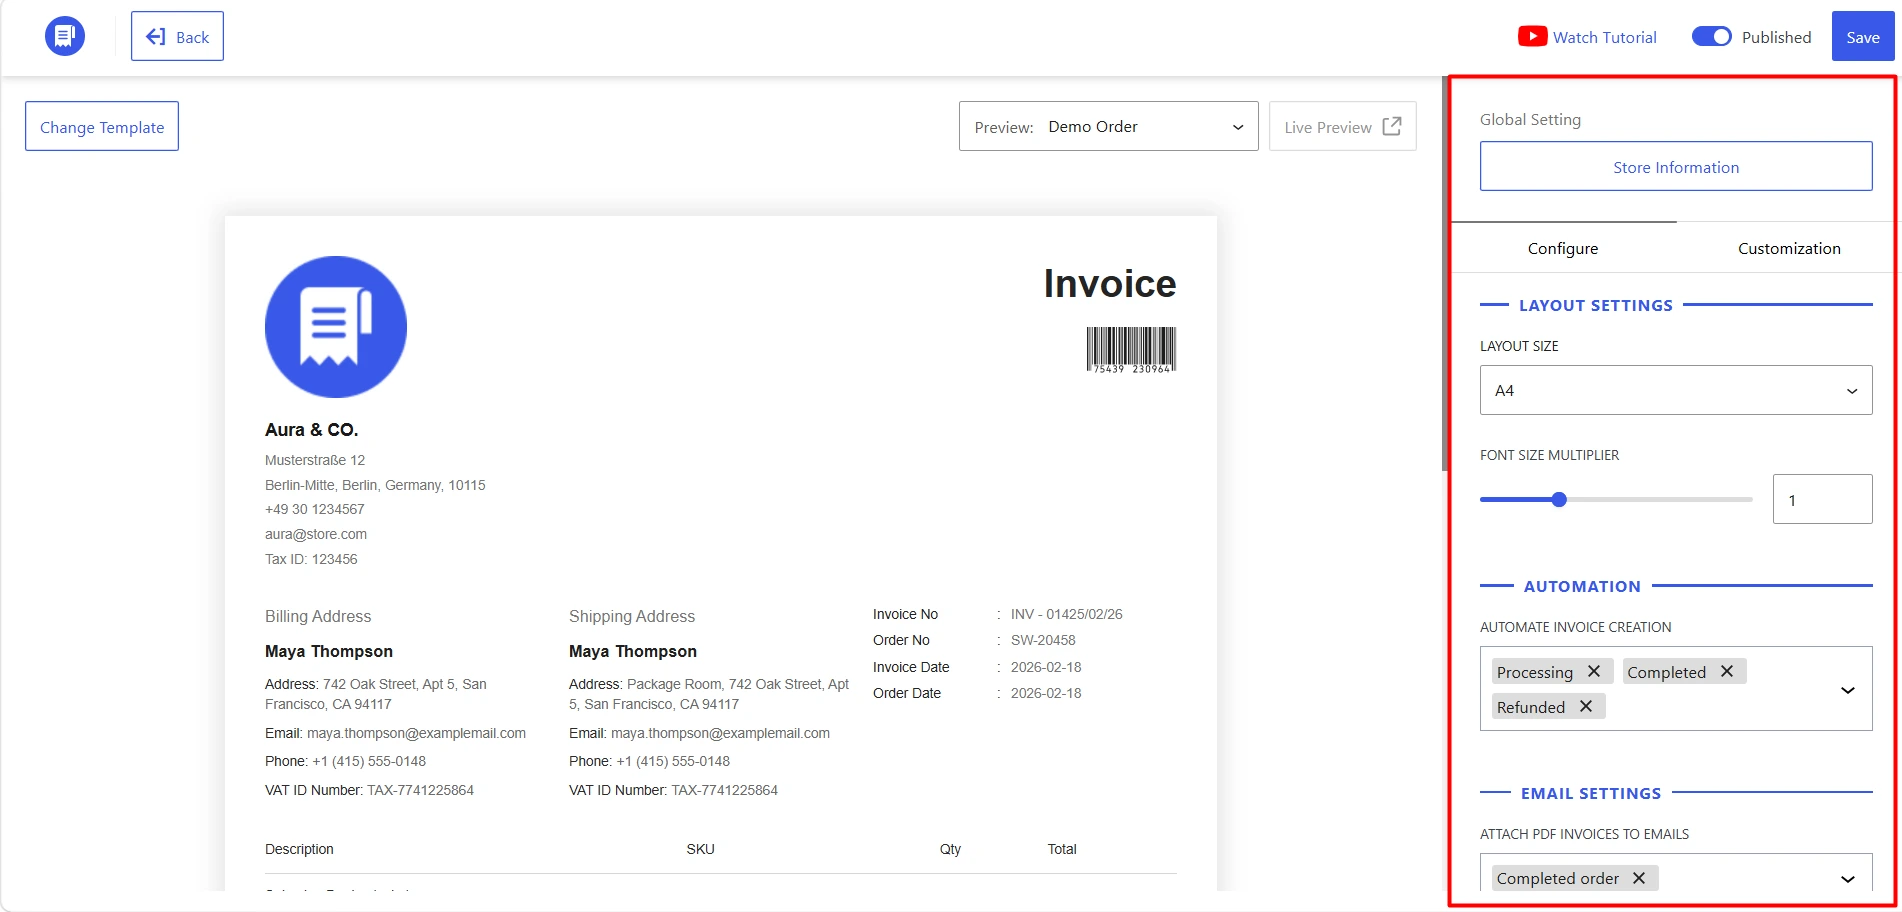
Task: Click the Total column header
Action: click(1062, 849)
